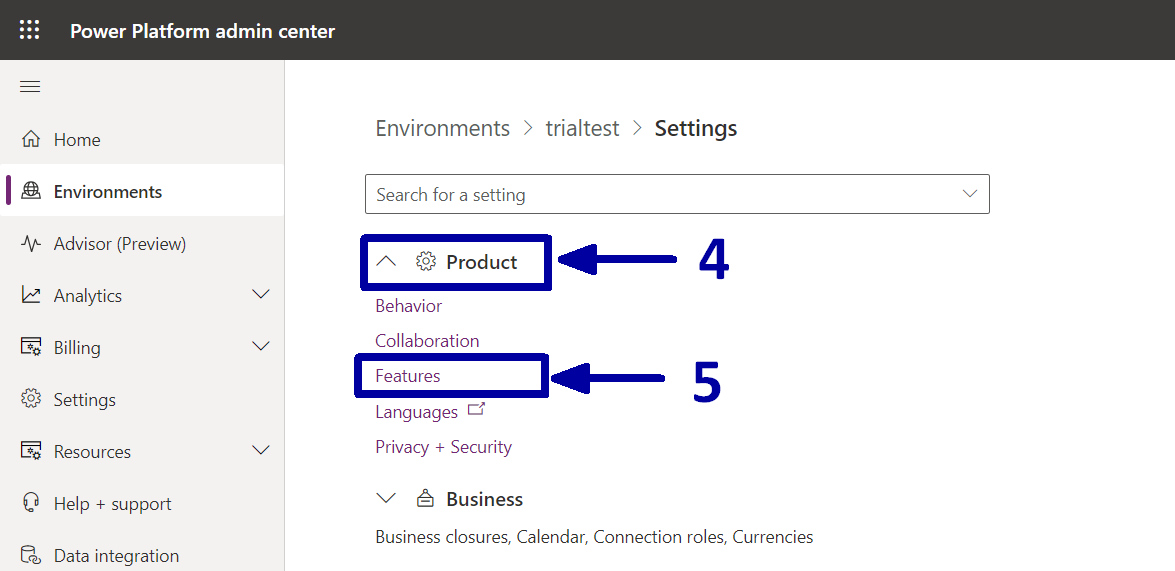Image resolution: width=1175 pixels, height=571 pixels.
Task: Click Business closures, Calendar description text
Action: (594, 537)
